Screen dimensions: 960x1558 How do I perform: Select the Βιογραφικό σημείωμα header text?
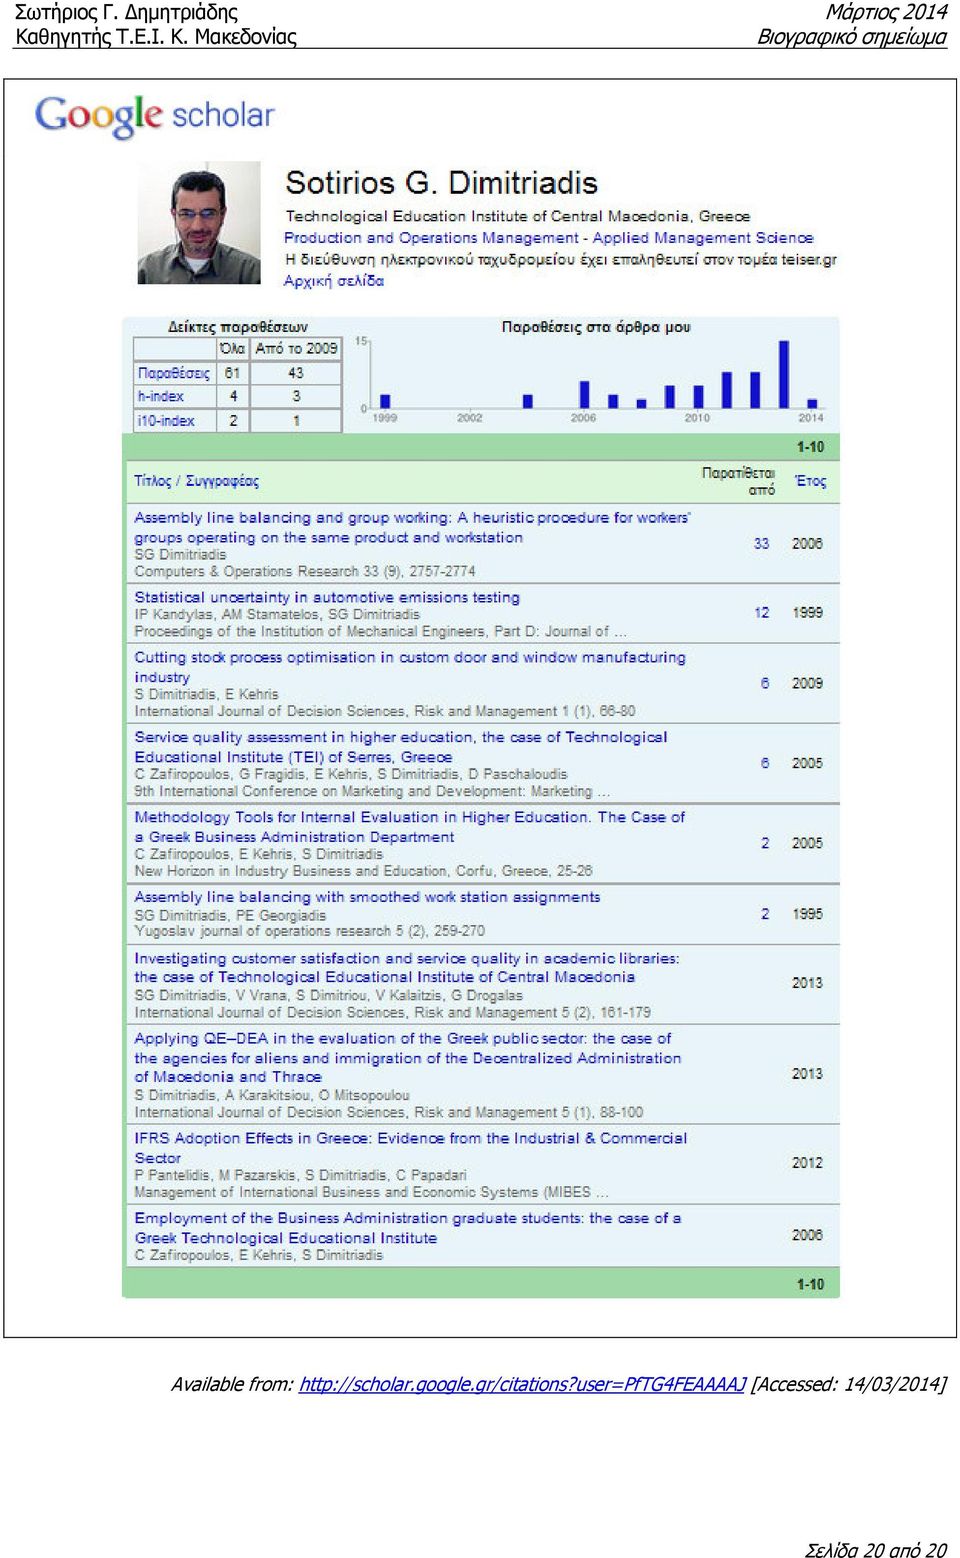(852, 37)
